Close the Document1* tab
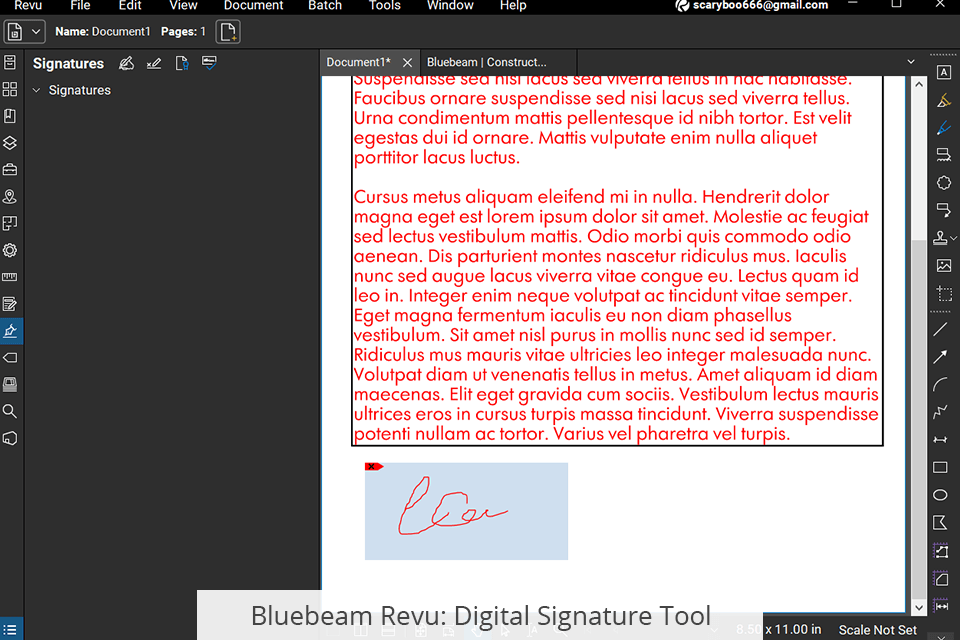960x640 pixels. tap(407, 62)
